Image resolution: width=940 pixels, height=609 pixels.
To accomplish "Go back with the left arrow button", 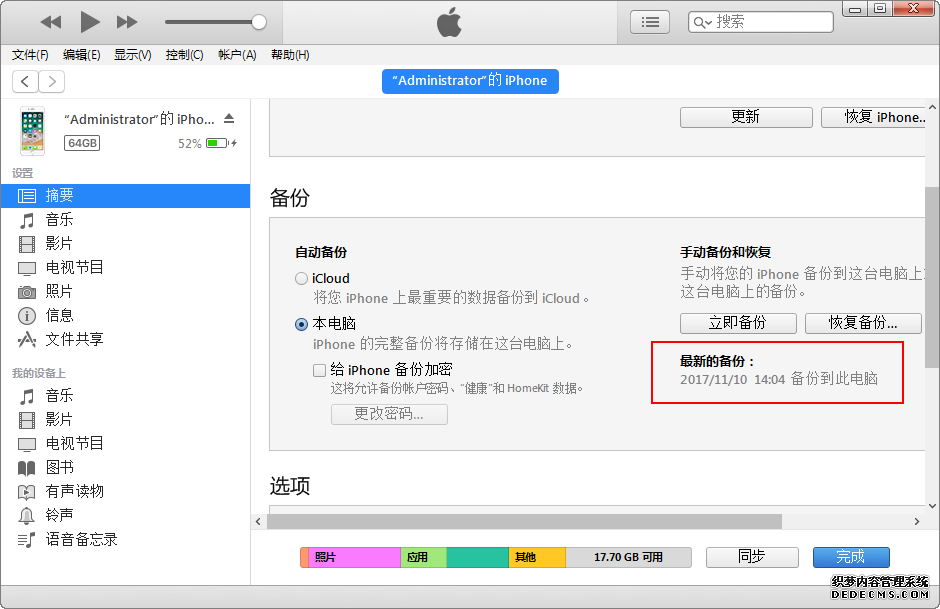I will click(25, 81).
